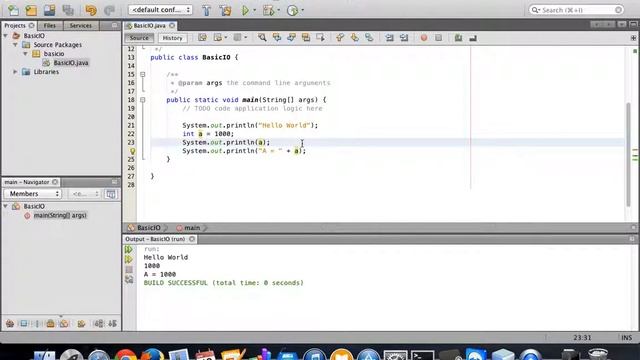
Task: Click the Toggle Highlight Search icon
Action: (x=306, y=38)
